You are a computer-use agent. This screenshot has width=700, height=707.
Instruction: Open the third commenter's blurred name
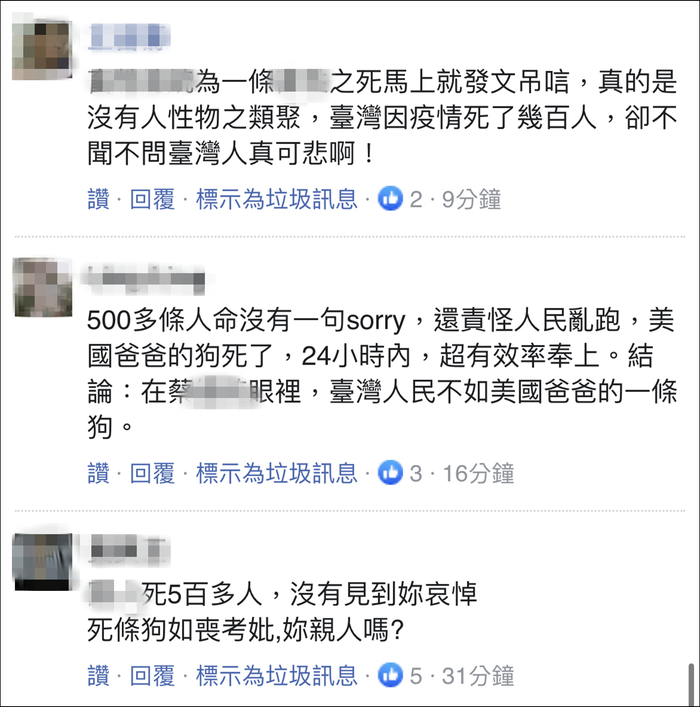[x=129, y=550]
